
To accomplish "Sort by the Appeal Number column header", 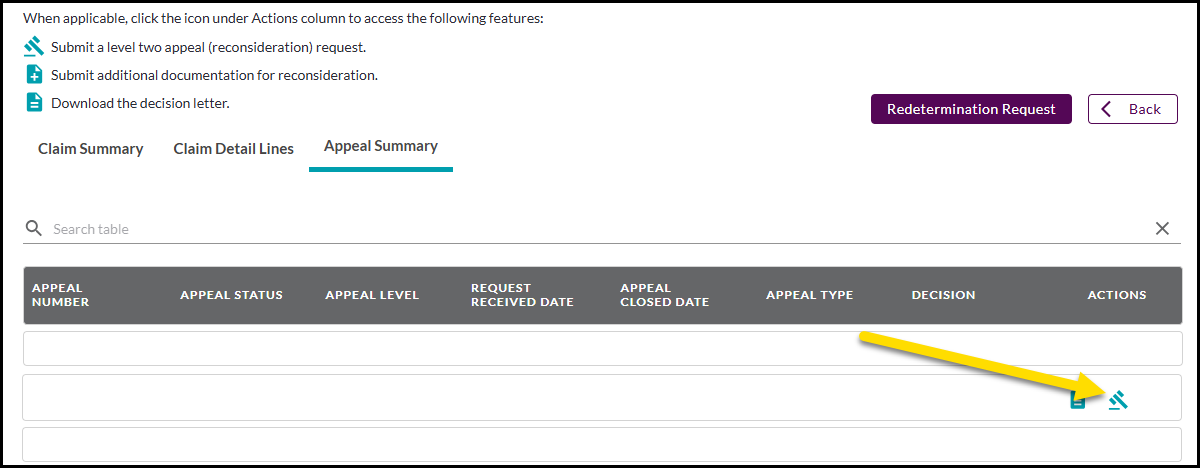I will click(x=61, y=295).
